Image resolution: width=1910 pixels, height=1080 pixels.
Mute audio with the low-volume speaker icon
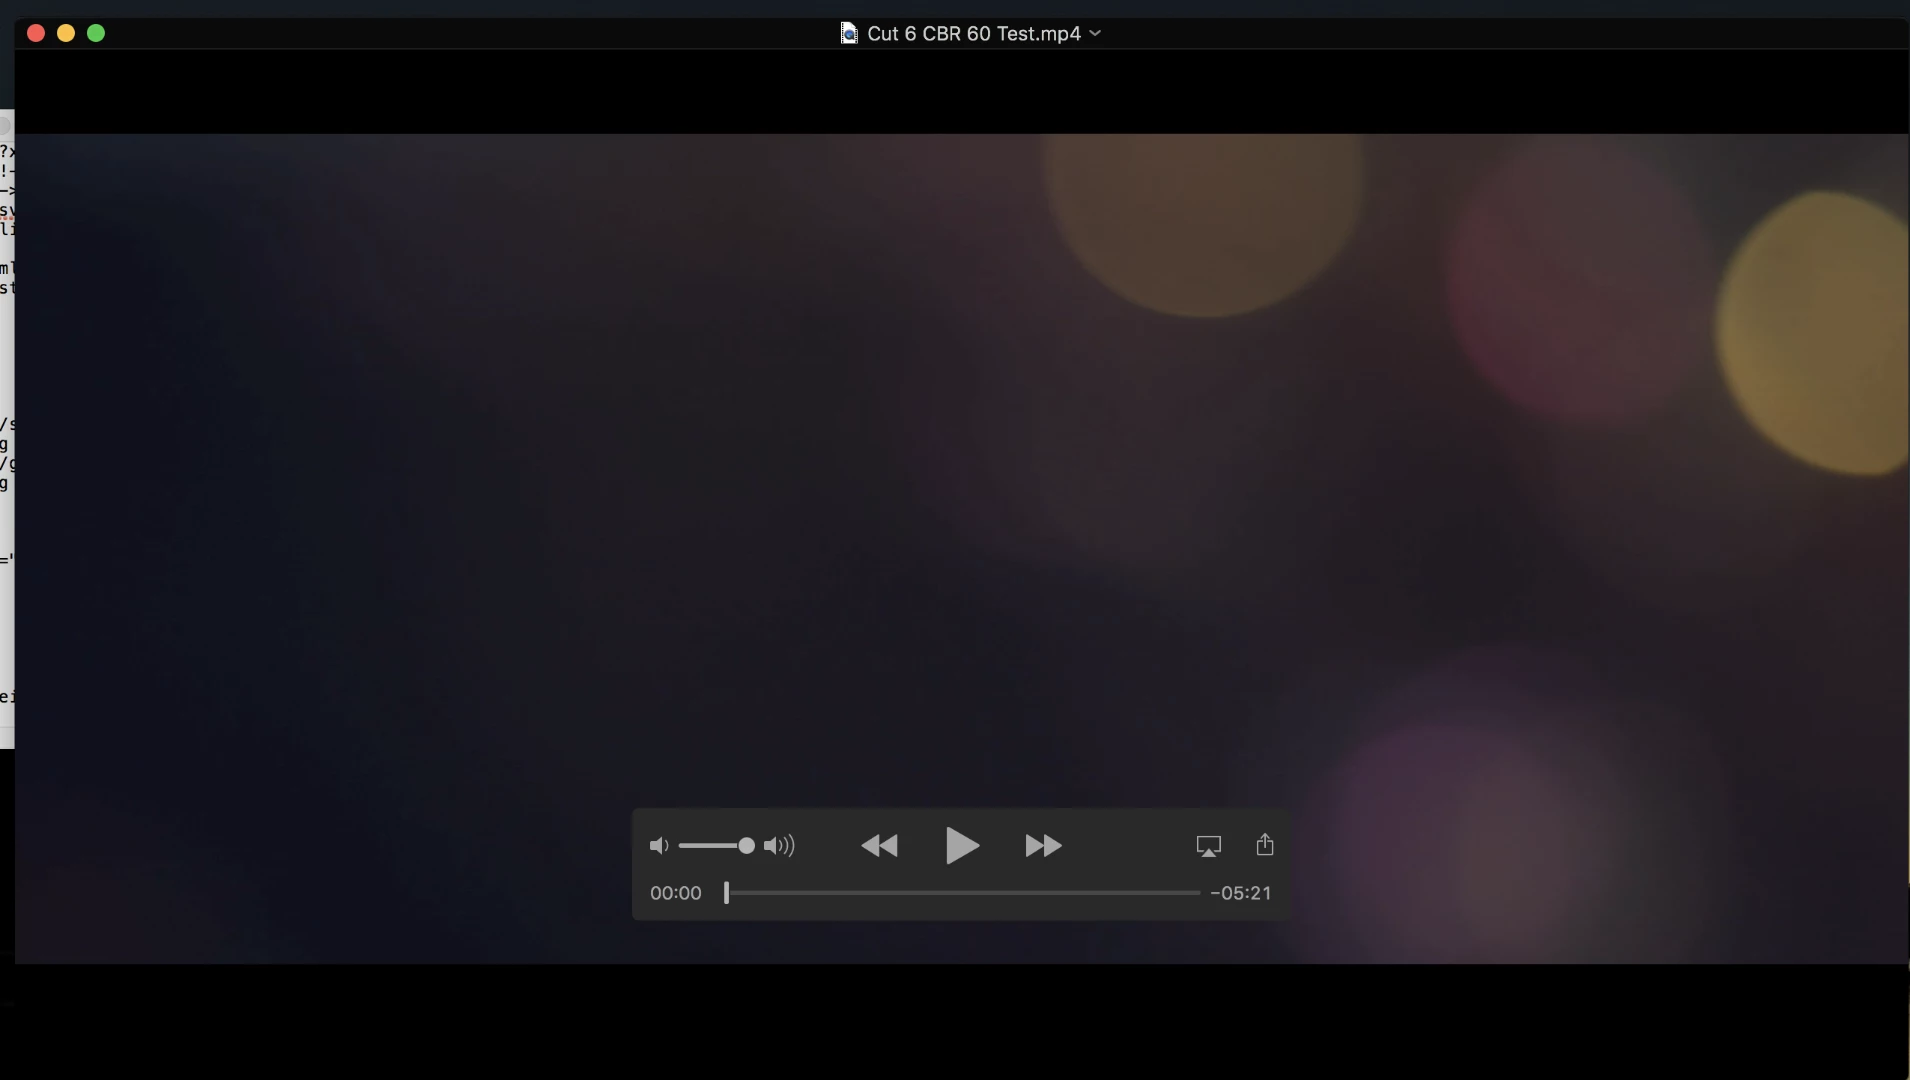tap(659, 846)
